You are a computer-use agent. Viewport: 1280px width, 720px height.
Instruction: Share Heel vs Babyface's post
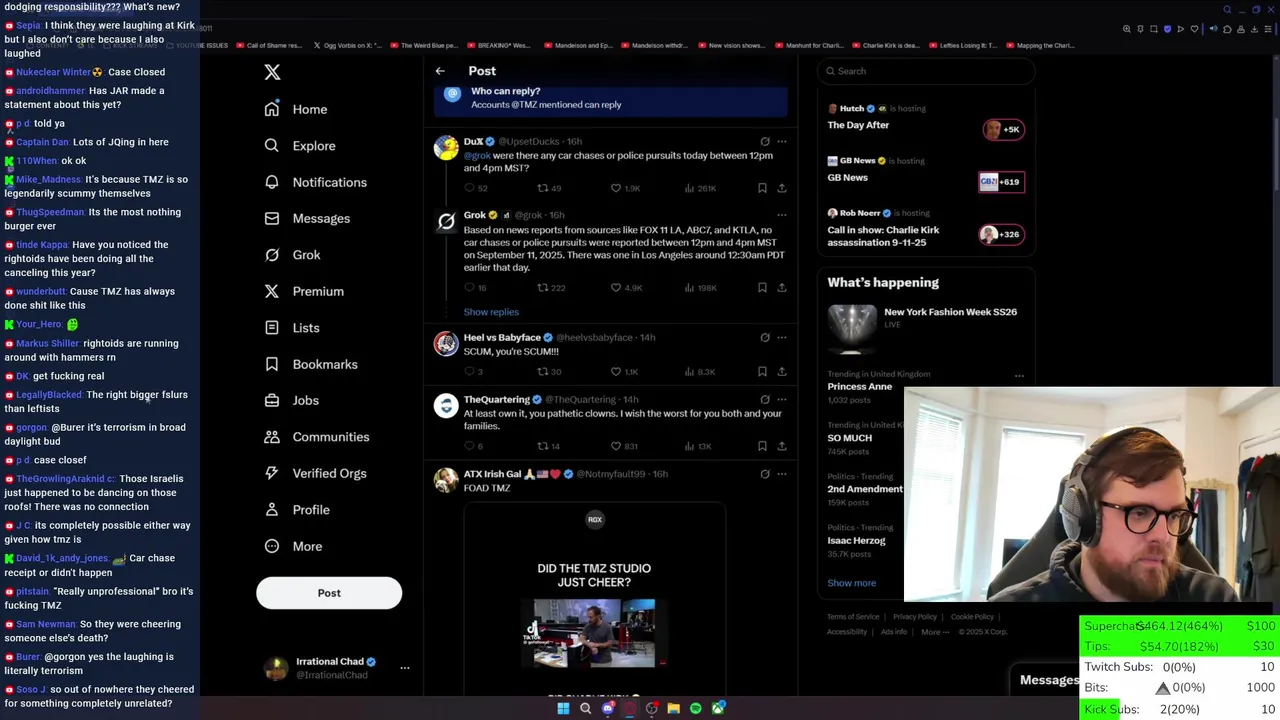(x=782, y=372)
